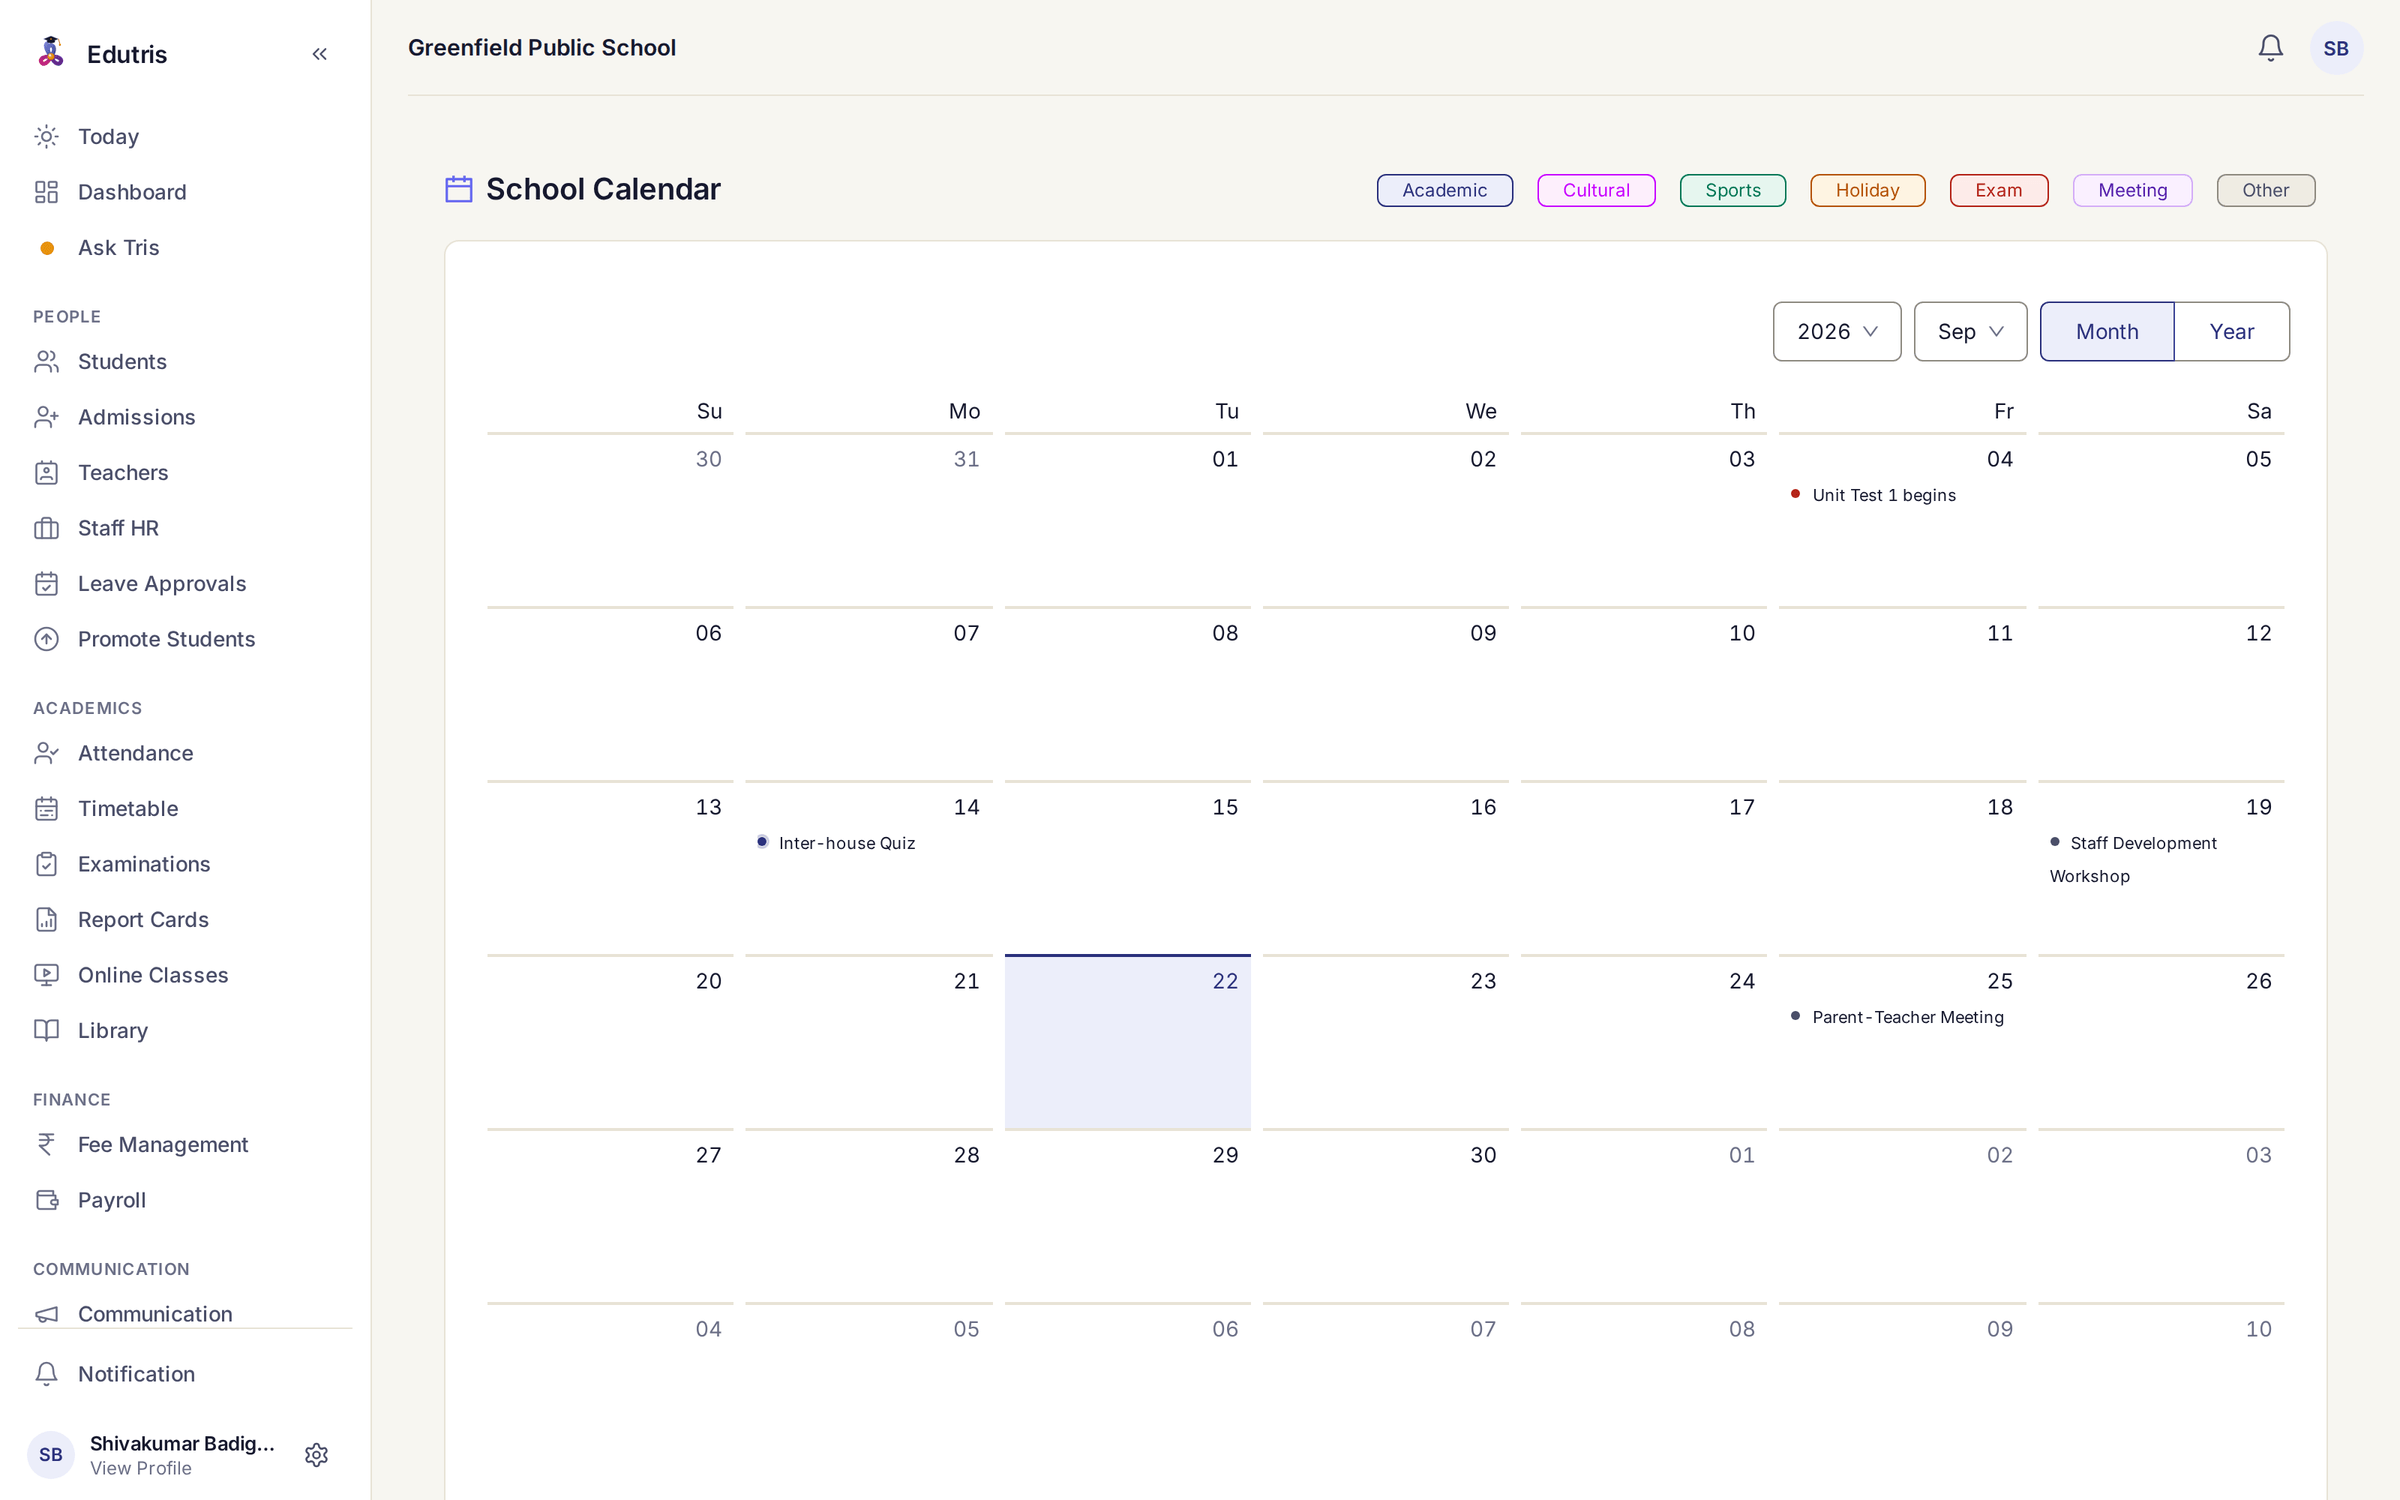This screenshot has height=1500, width=2400.
Task: Click the settings gear beside View Profile
Action: pyautogui.click(x=316, y=1454)
